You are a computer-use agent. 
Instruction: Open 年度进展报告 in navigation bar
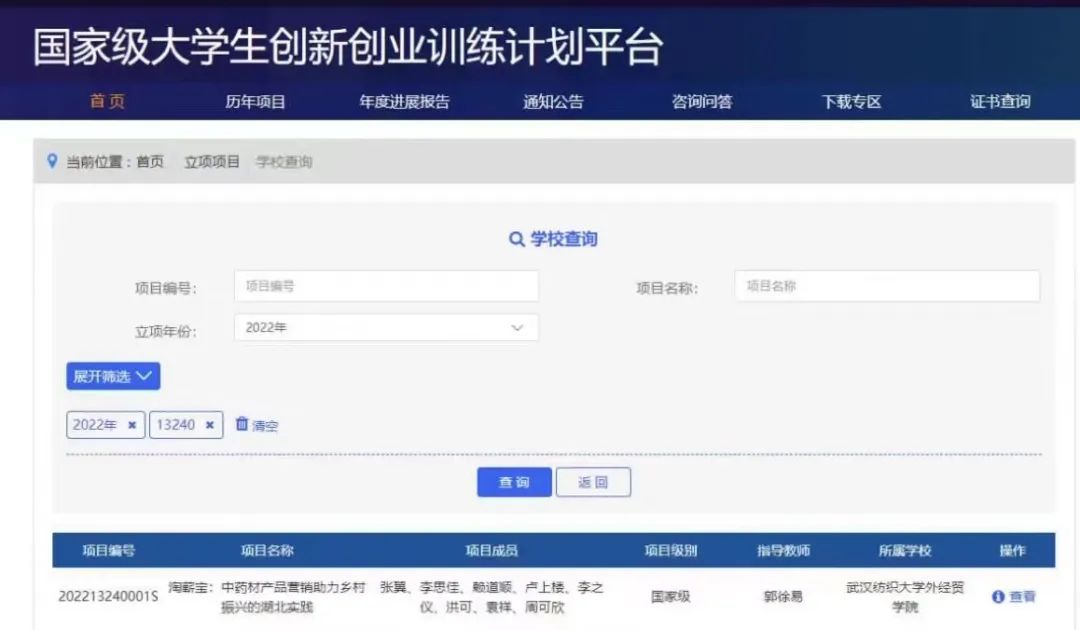point(404,102)
